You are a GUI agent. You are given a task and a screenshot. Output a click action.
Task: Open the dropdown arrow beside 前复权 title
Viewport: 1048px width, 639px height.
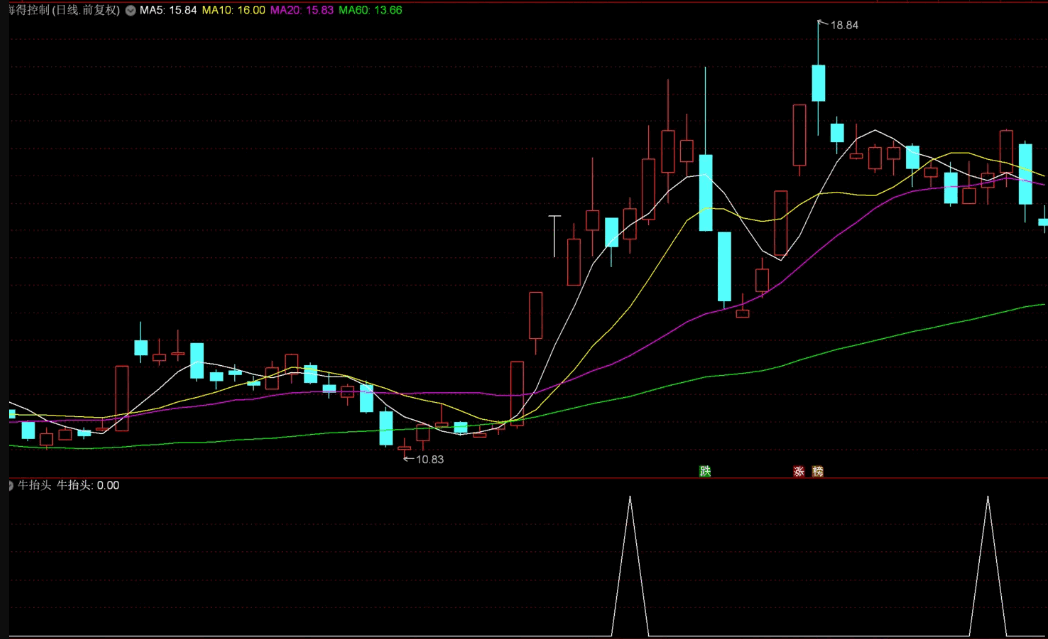[x=130, y=11]
